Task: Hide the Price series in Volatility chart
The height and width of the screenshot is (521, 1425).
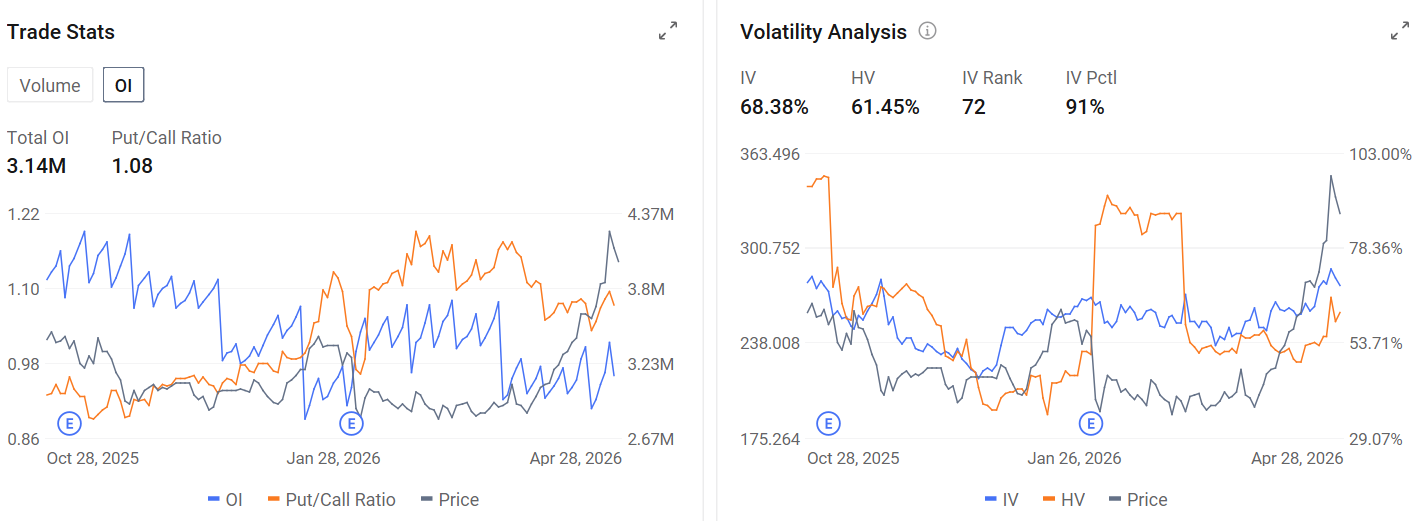Action: click(1137, 500)
